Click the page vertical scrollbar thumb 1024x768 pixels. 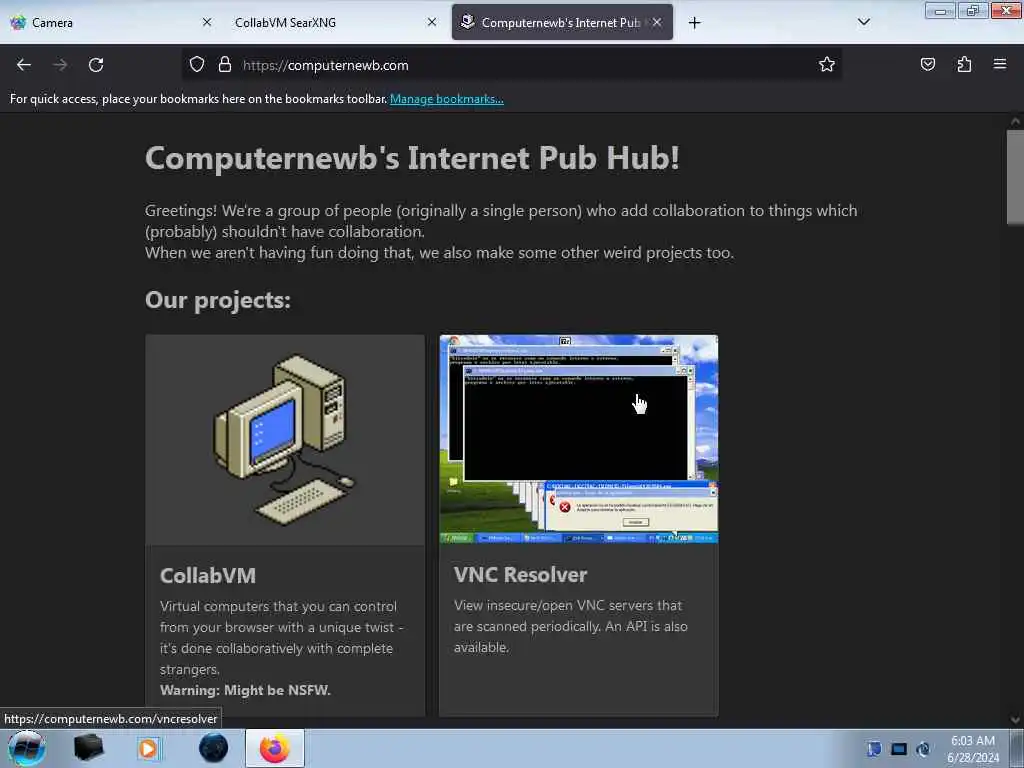[1015, 178]
